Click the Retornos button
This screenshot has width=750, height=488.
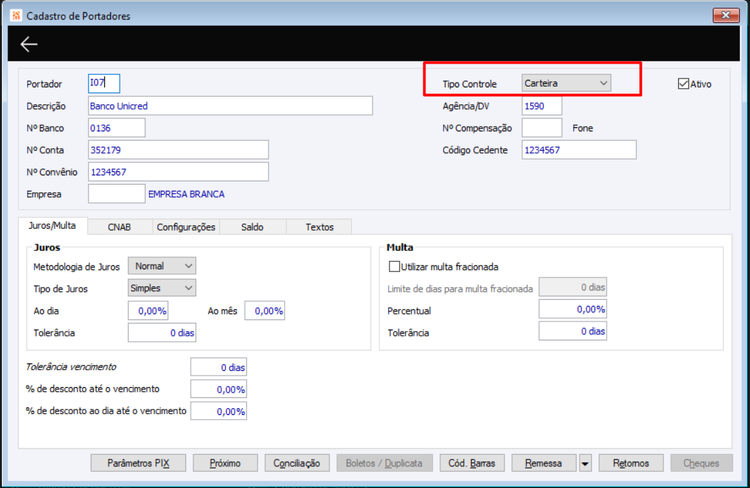[x=631, y=463]
